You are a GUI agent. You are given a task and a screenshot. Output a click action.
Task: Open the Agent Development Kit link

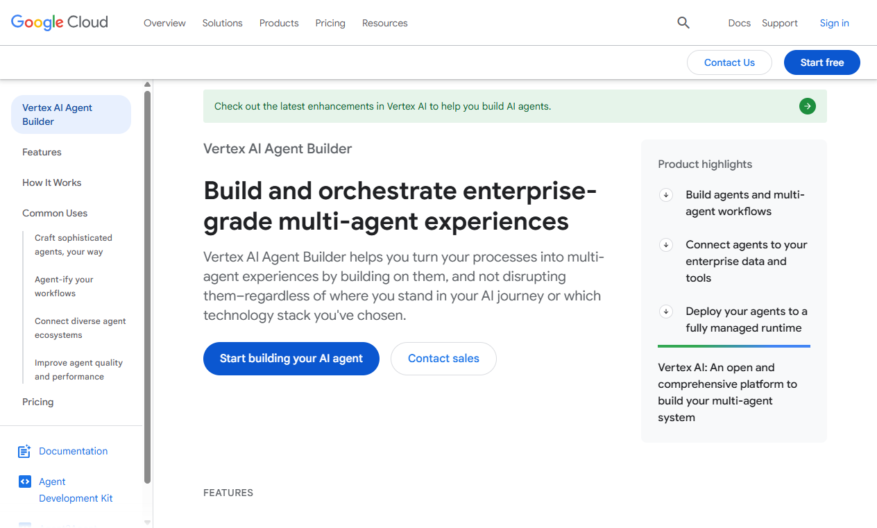76,490
